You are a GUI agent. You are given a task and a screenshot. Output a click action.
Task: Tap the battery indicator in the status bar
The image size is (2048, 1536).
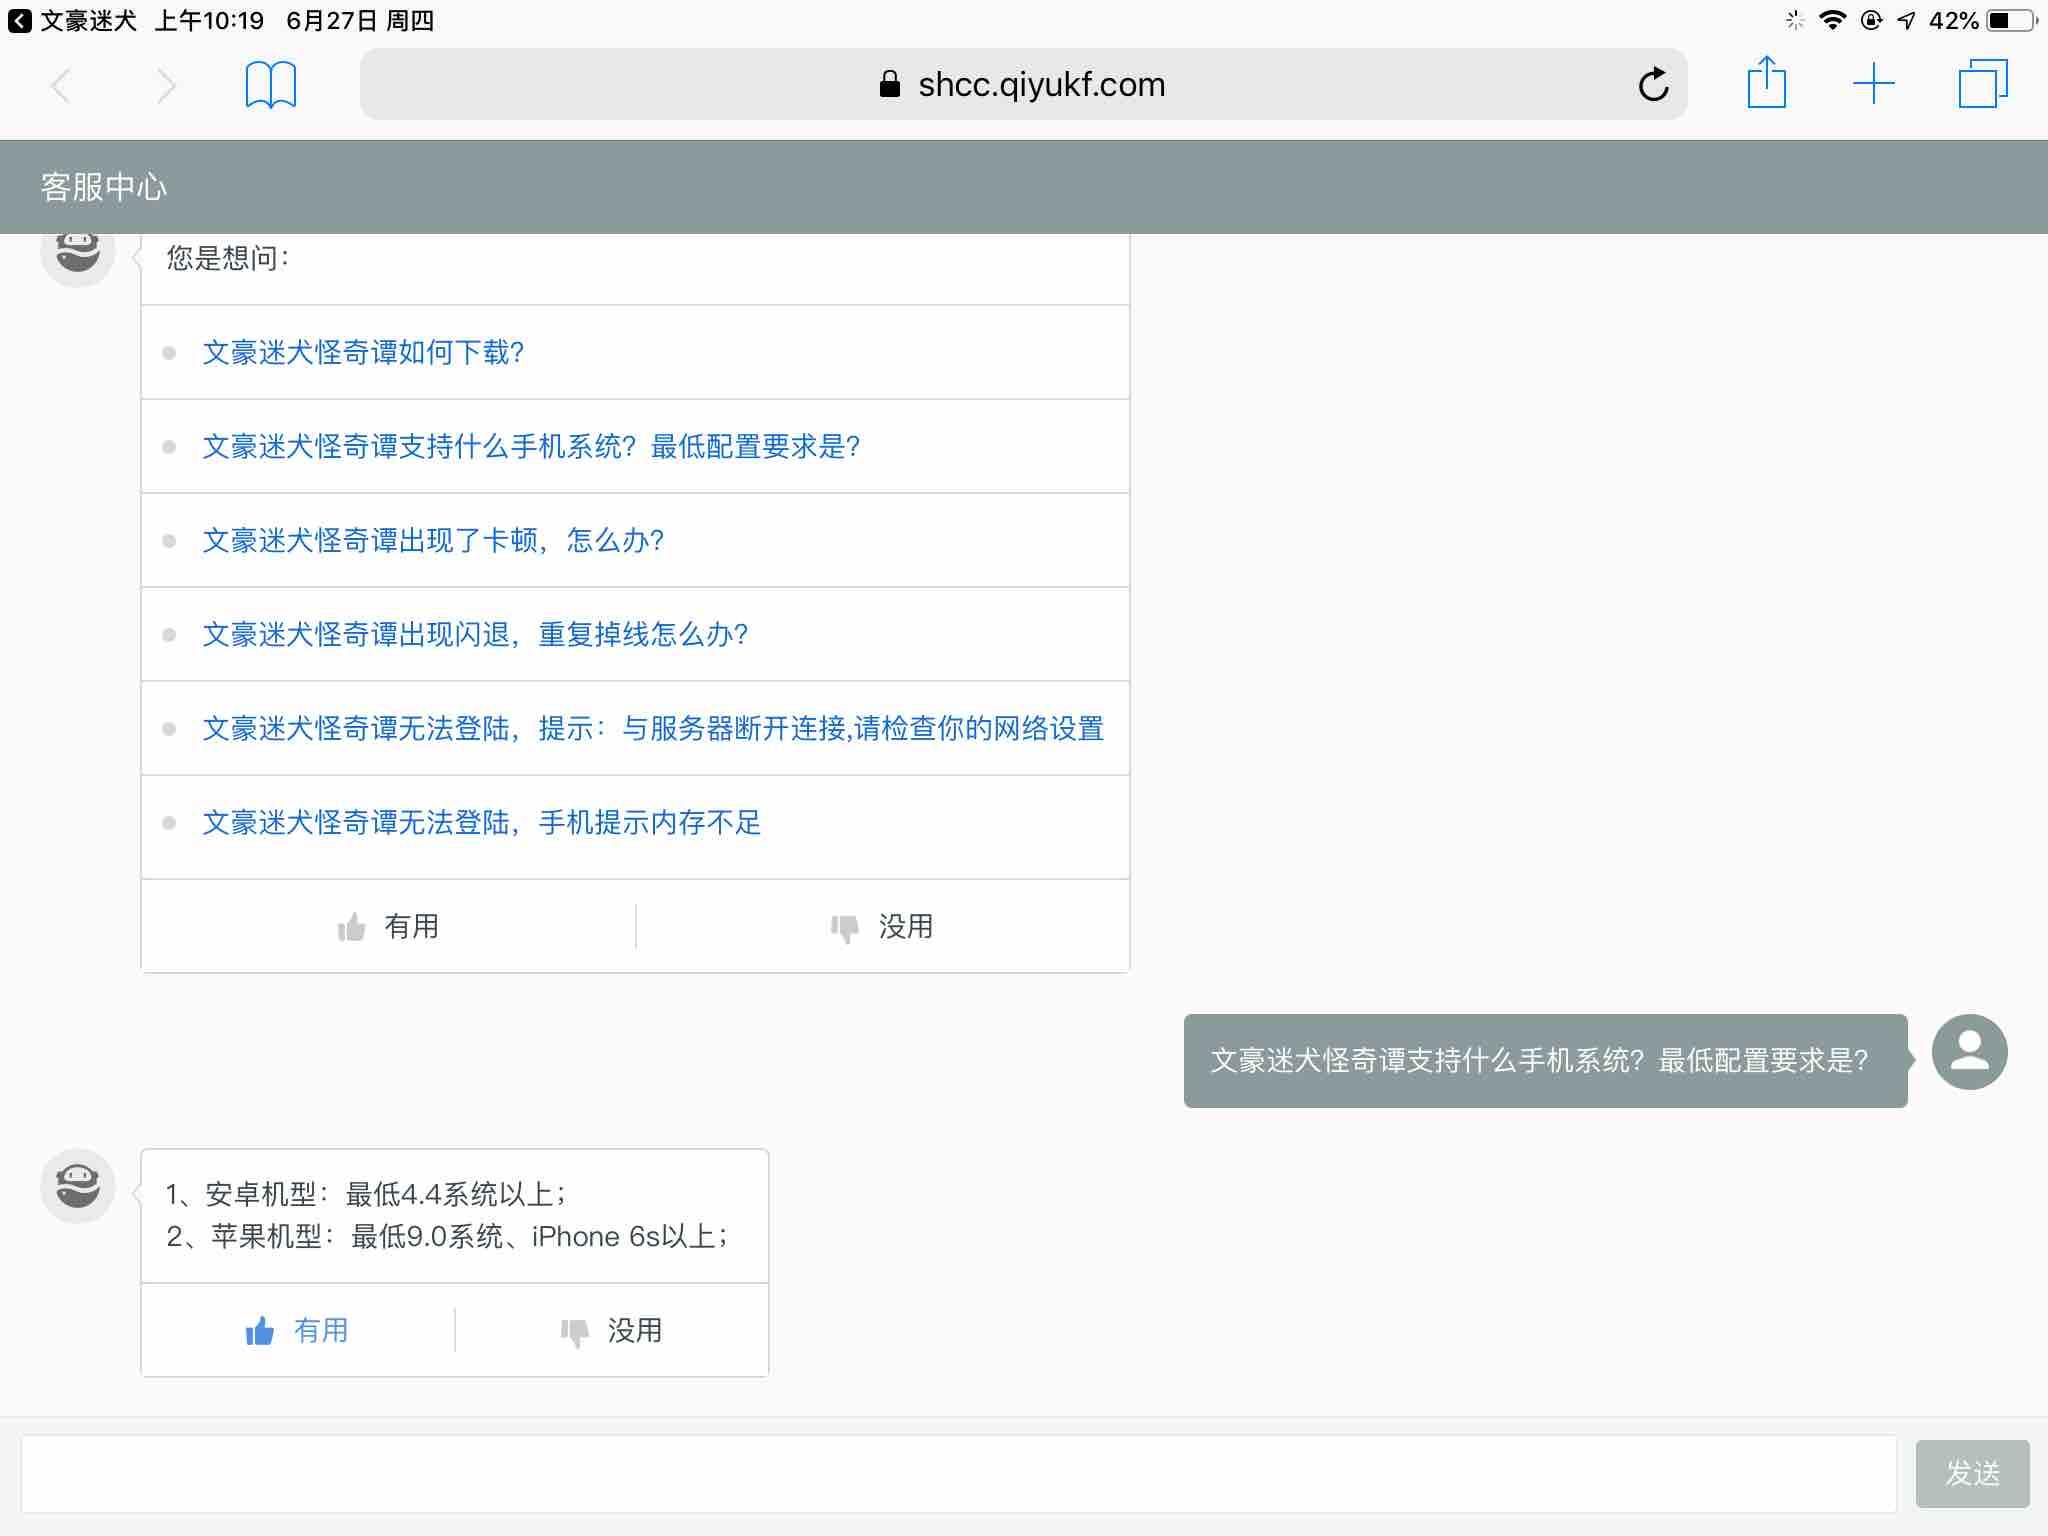pos(2012,21)
